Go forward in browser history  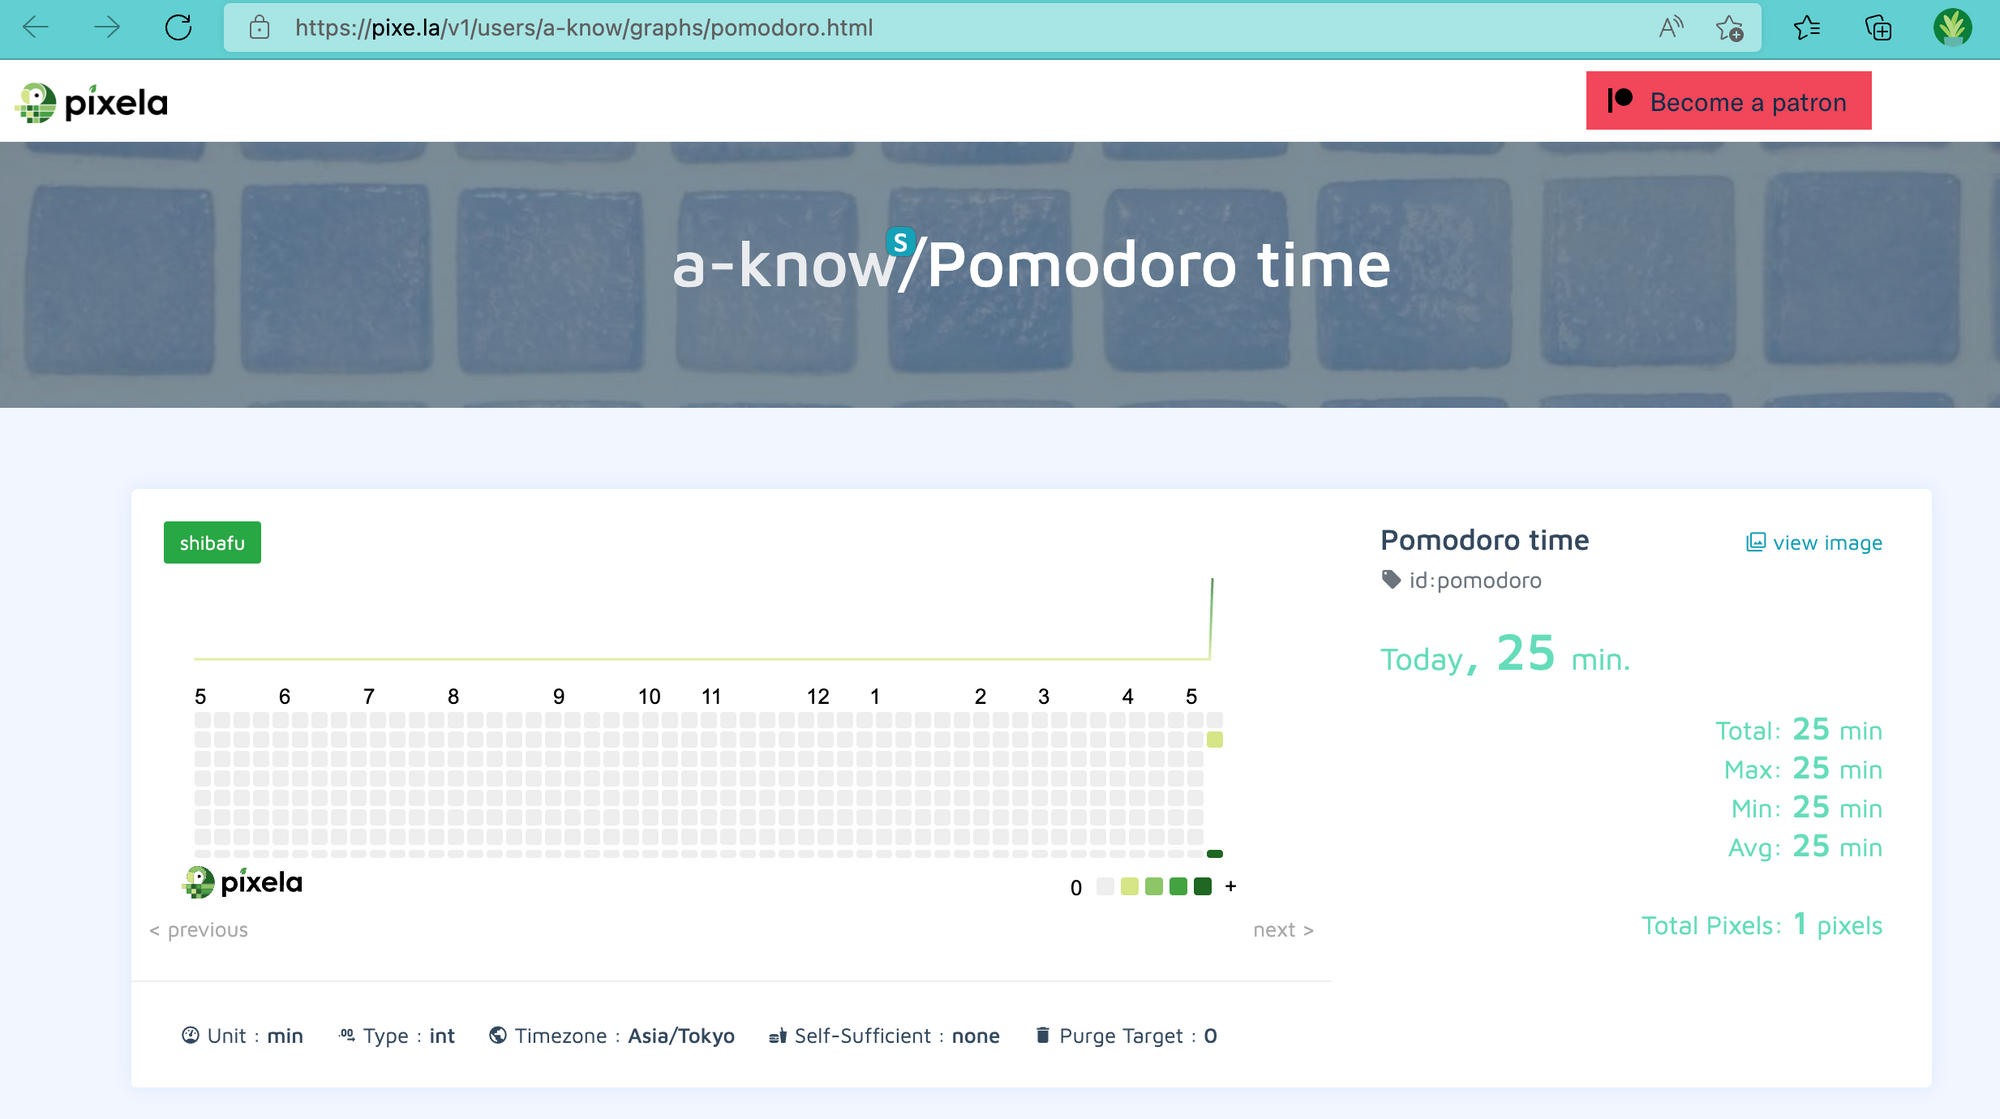click(x=106, y=27)
